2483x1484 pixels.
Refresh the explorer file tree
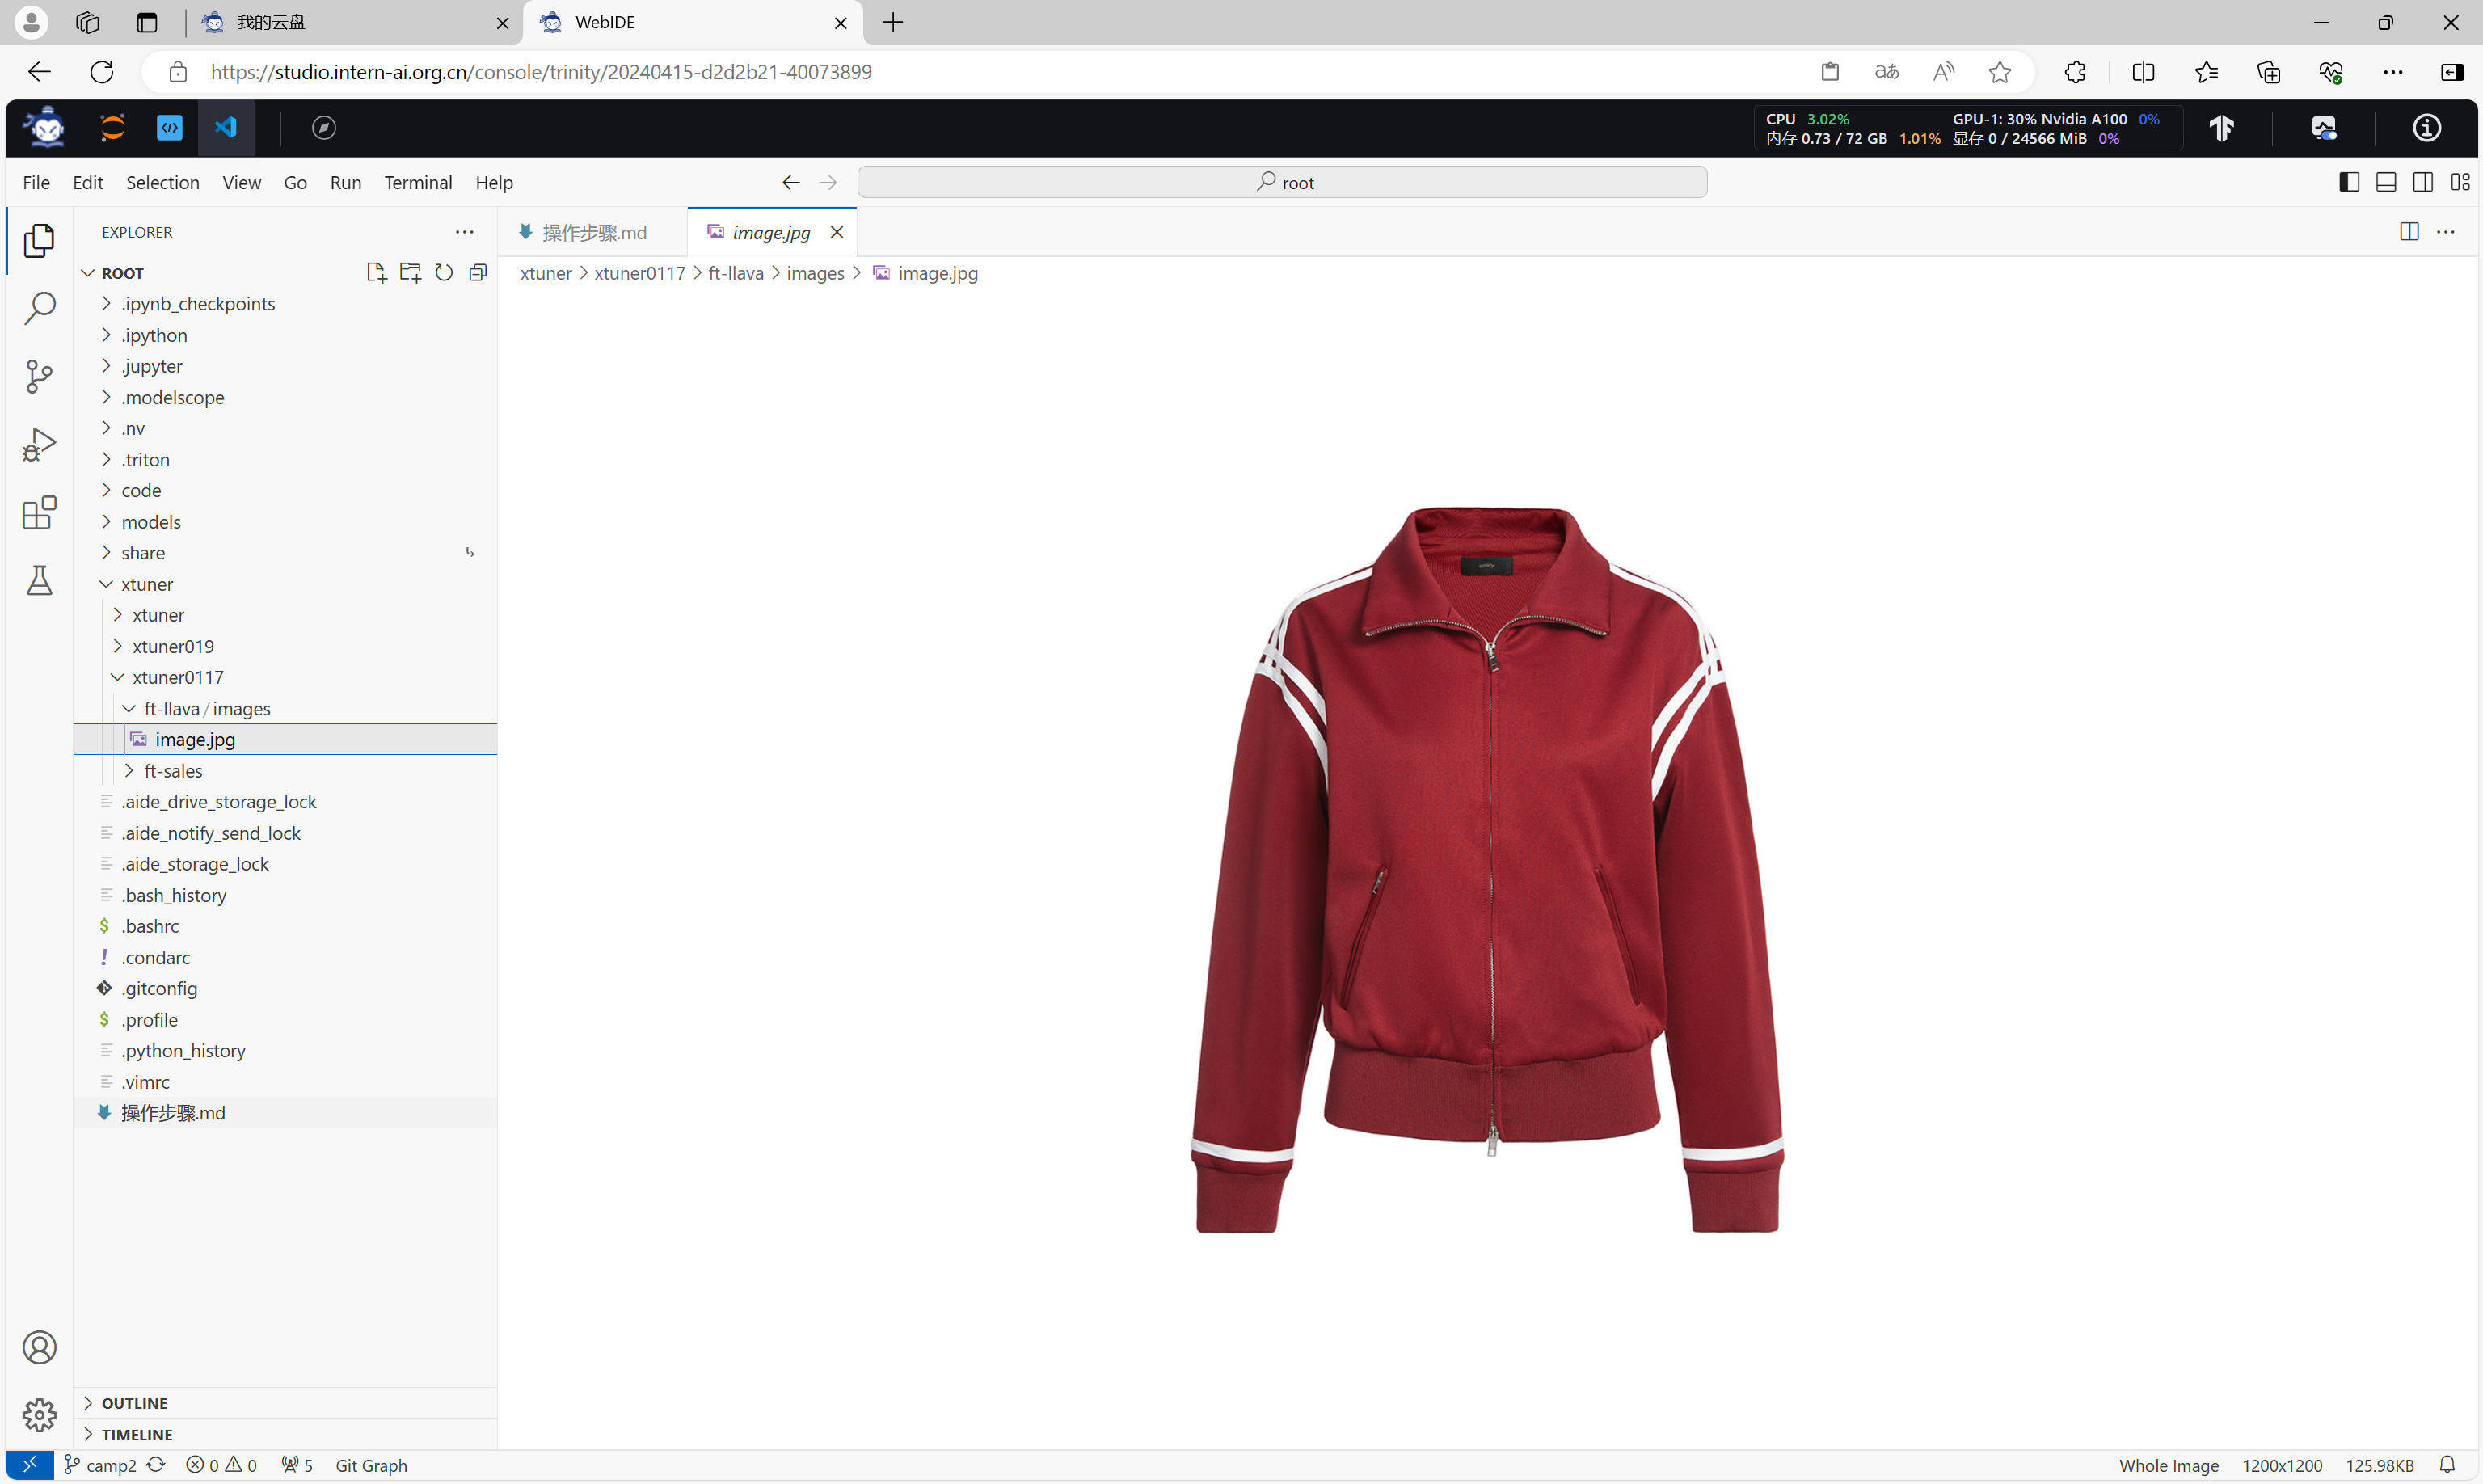point(444,272)
